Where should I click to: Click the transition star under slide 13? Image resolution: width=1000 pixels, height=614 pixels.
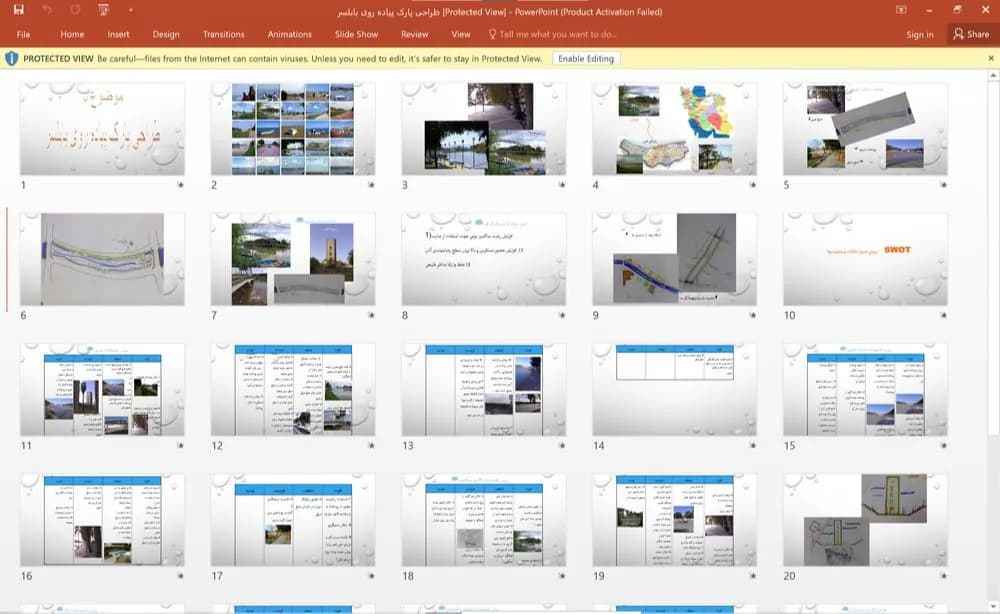coord(562,446)
